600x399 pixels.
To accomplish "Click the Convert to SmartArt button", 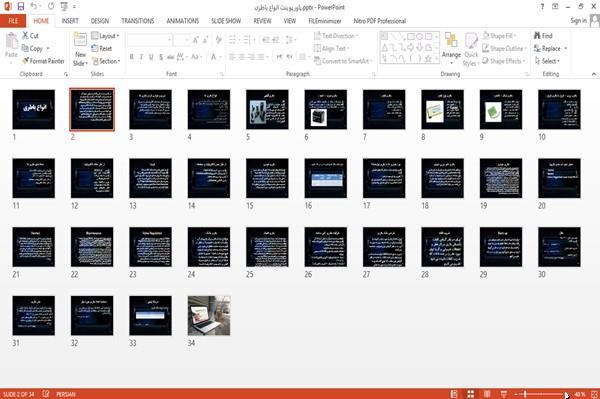I will pyautogui.click(x=342, y=61).
